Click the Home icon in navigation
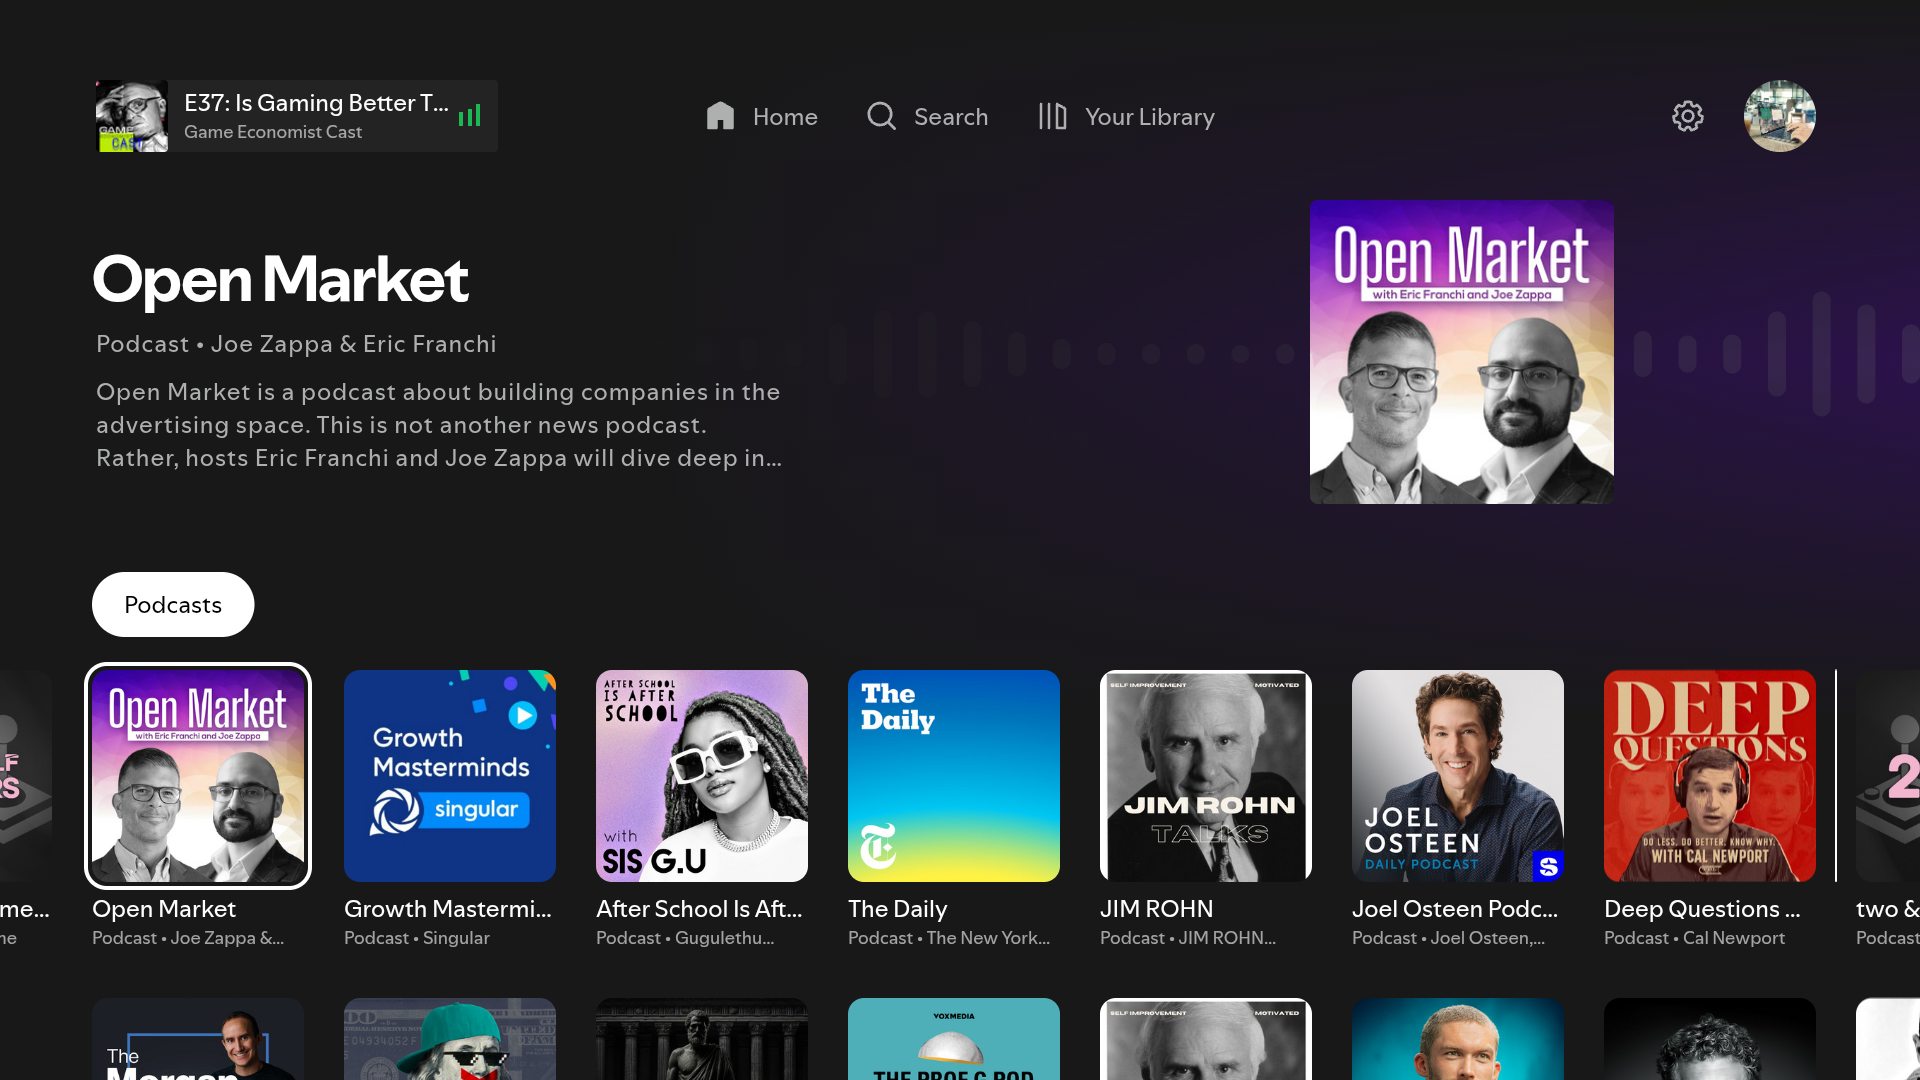Viewport: 1920px width, 1080px height. coord(720,116)
